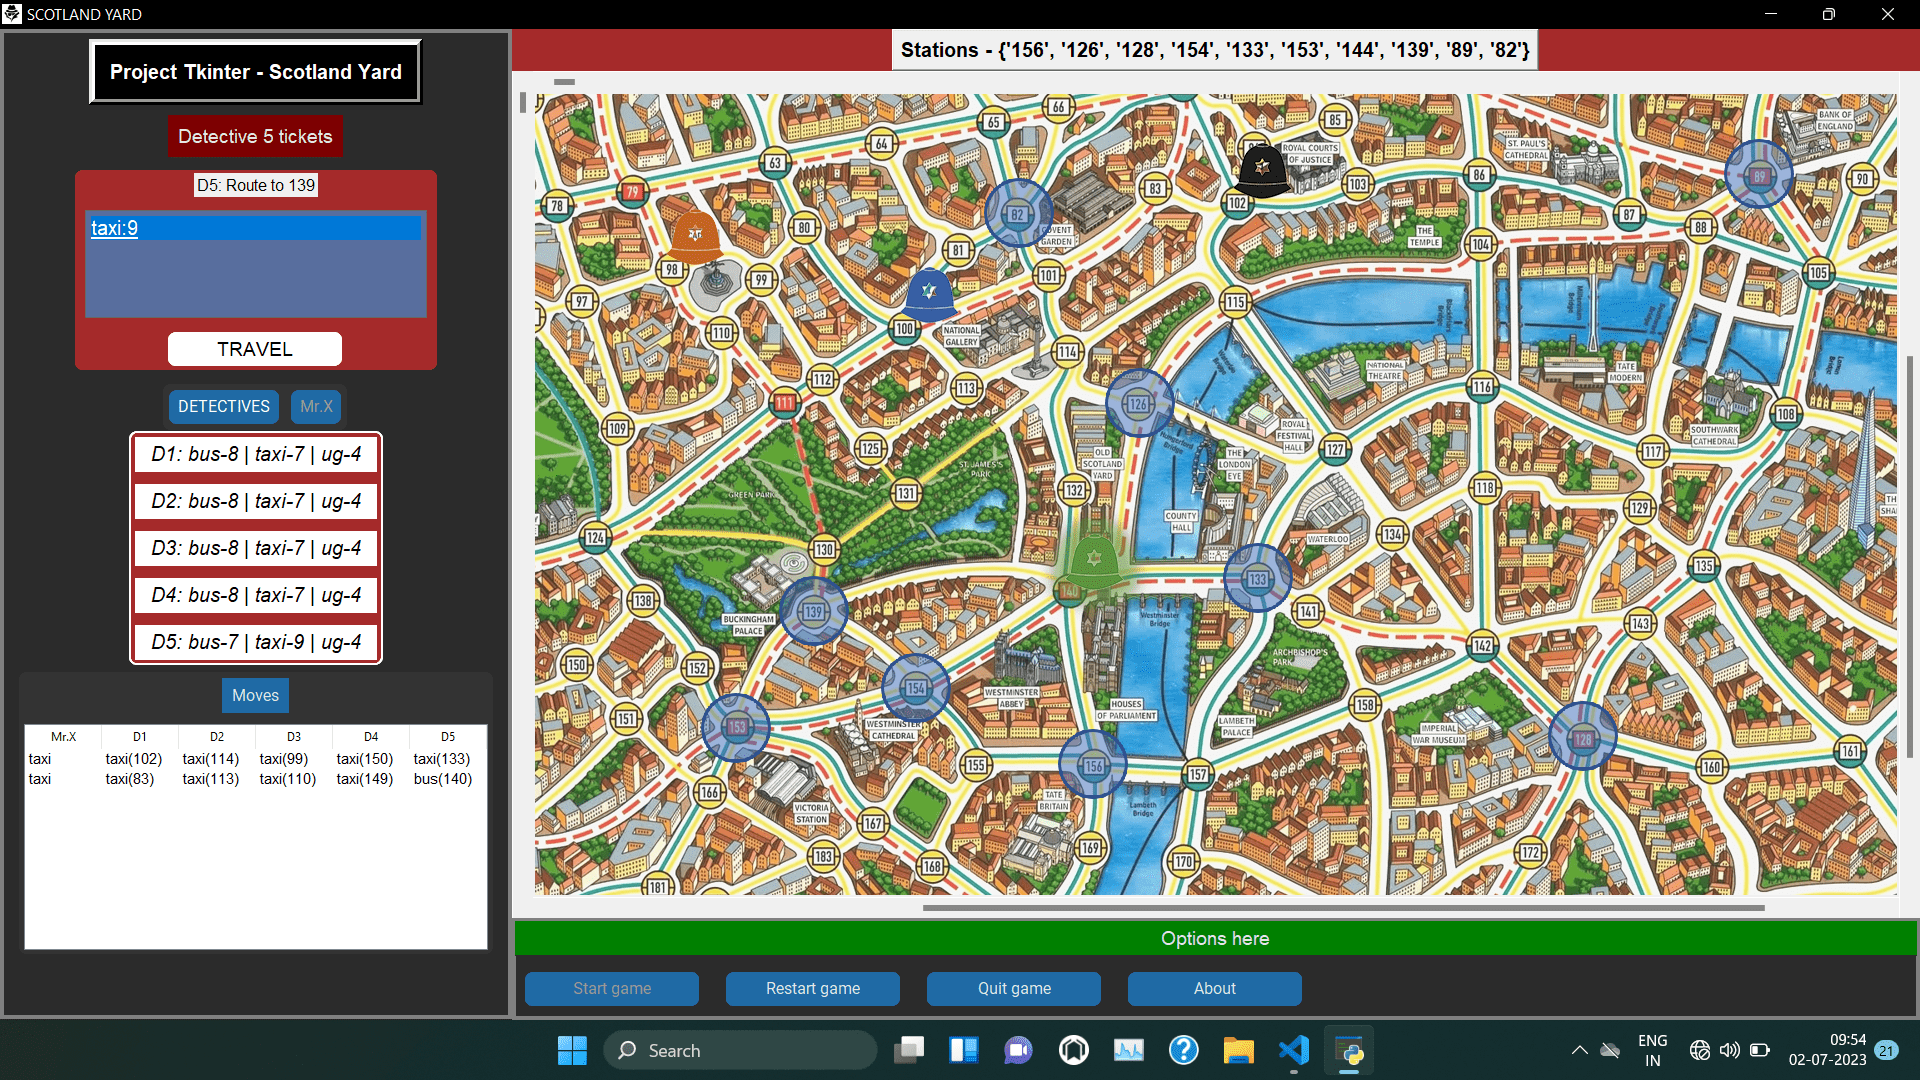
Task: Click the black Mr.X hat token
Action: tap(1262, 171)
